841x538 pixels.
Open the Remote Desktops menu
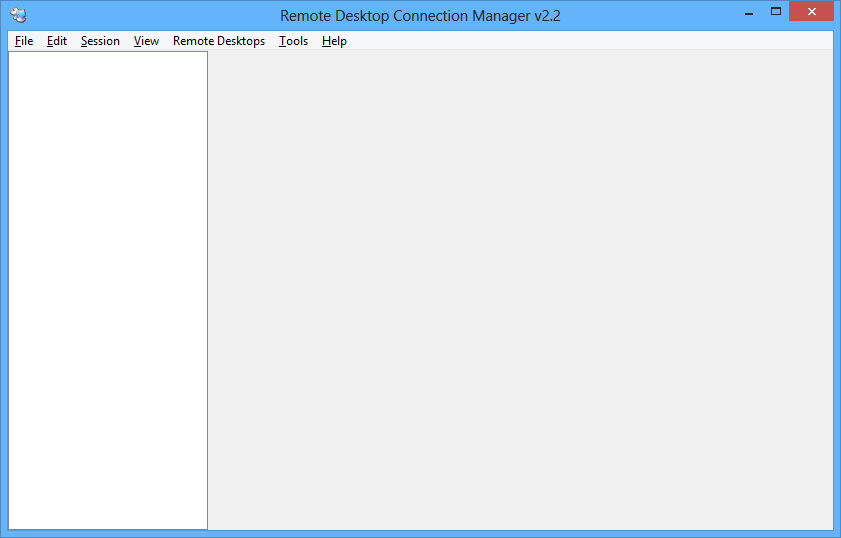[x=219, y=41]
